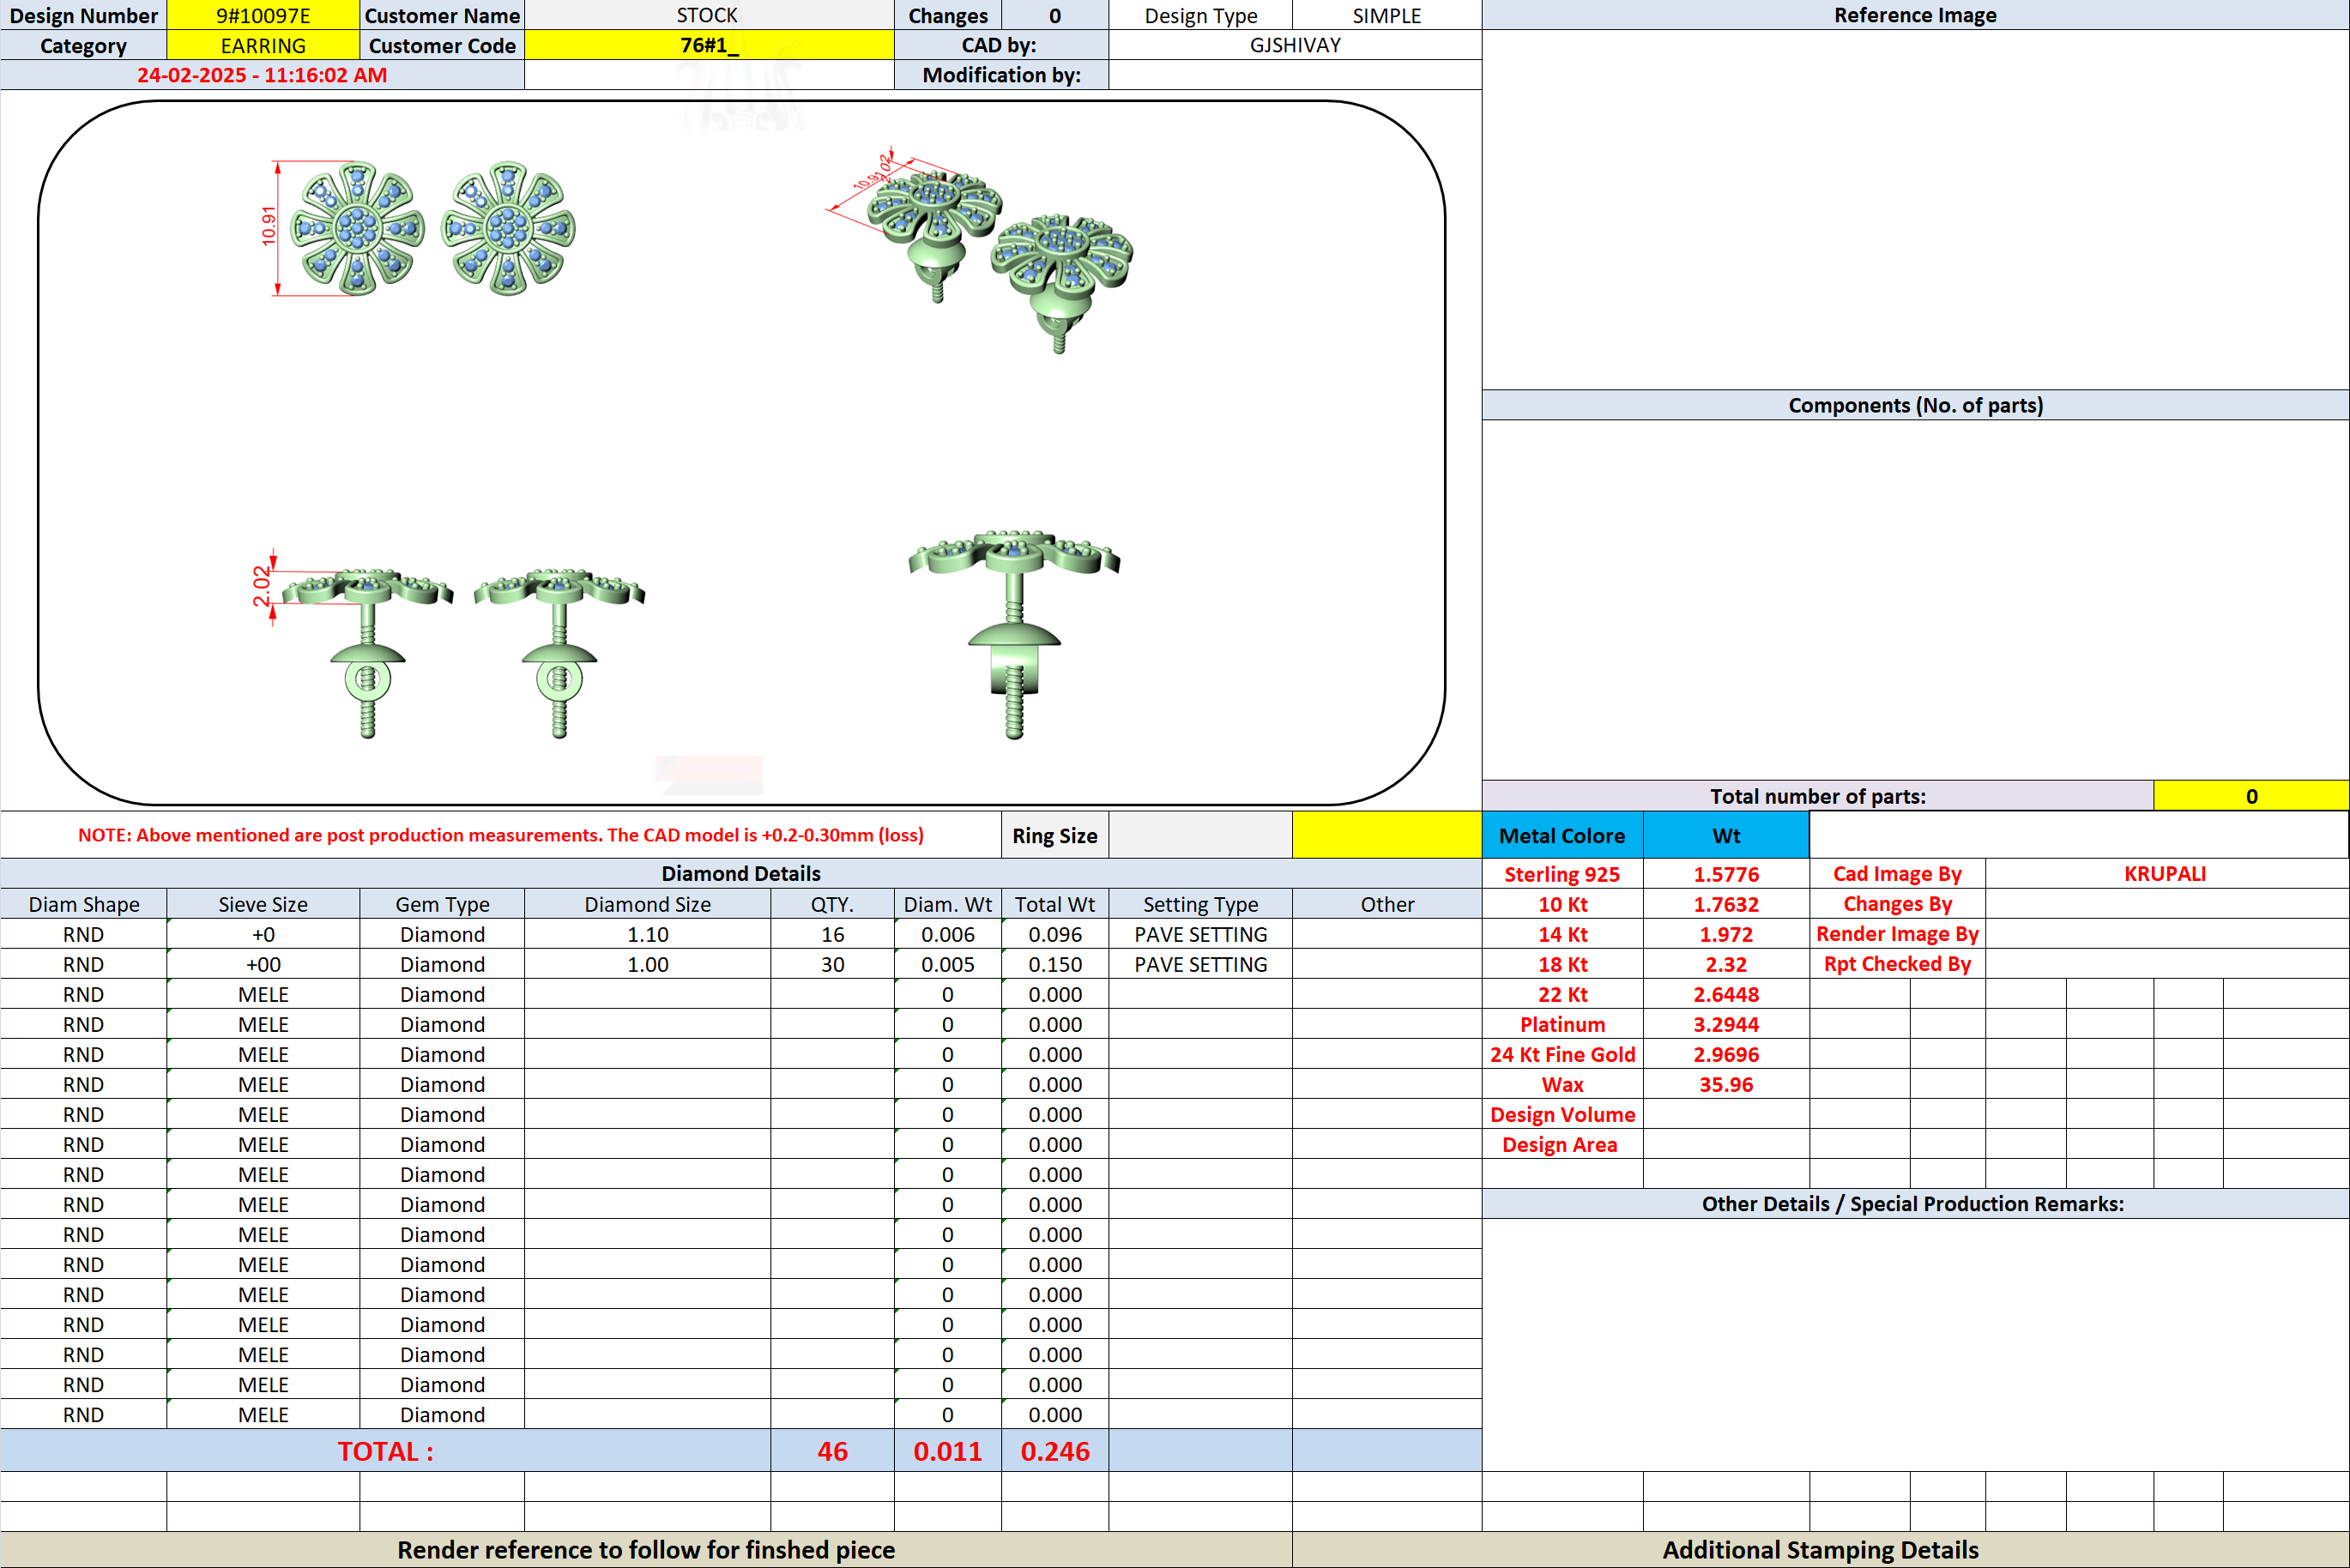Click the blue Wt header cell
2350x1568 pixels.
pyautogui.click(x=1726, y=835)
